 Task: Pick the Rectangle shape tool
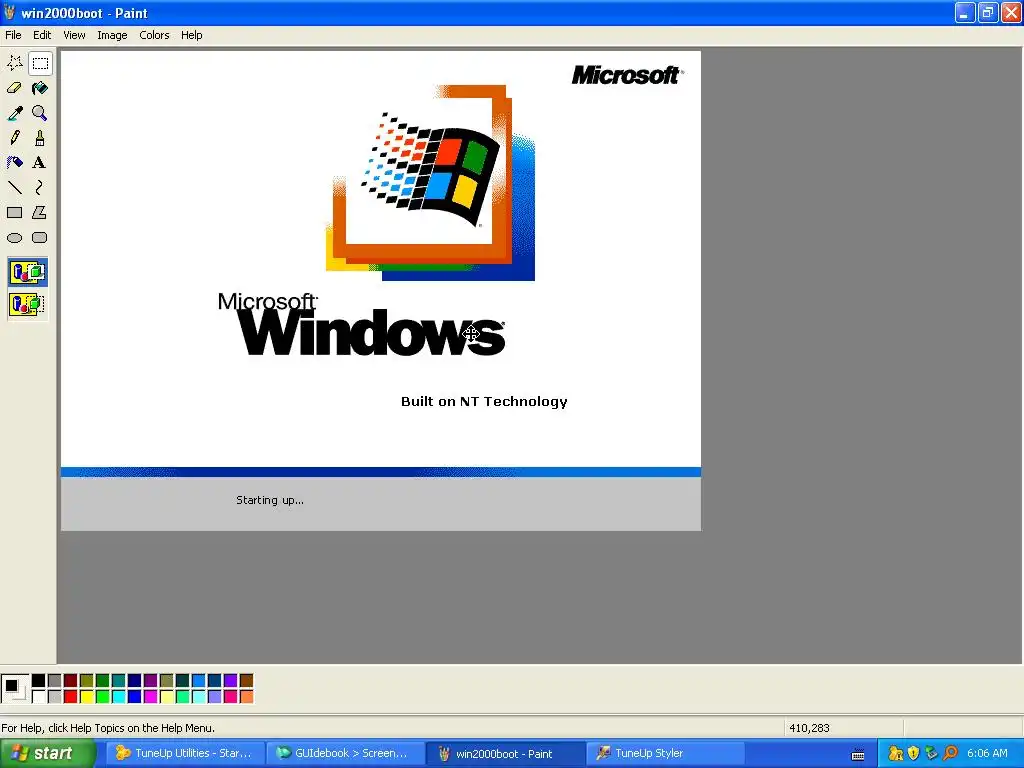[14, 213]
